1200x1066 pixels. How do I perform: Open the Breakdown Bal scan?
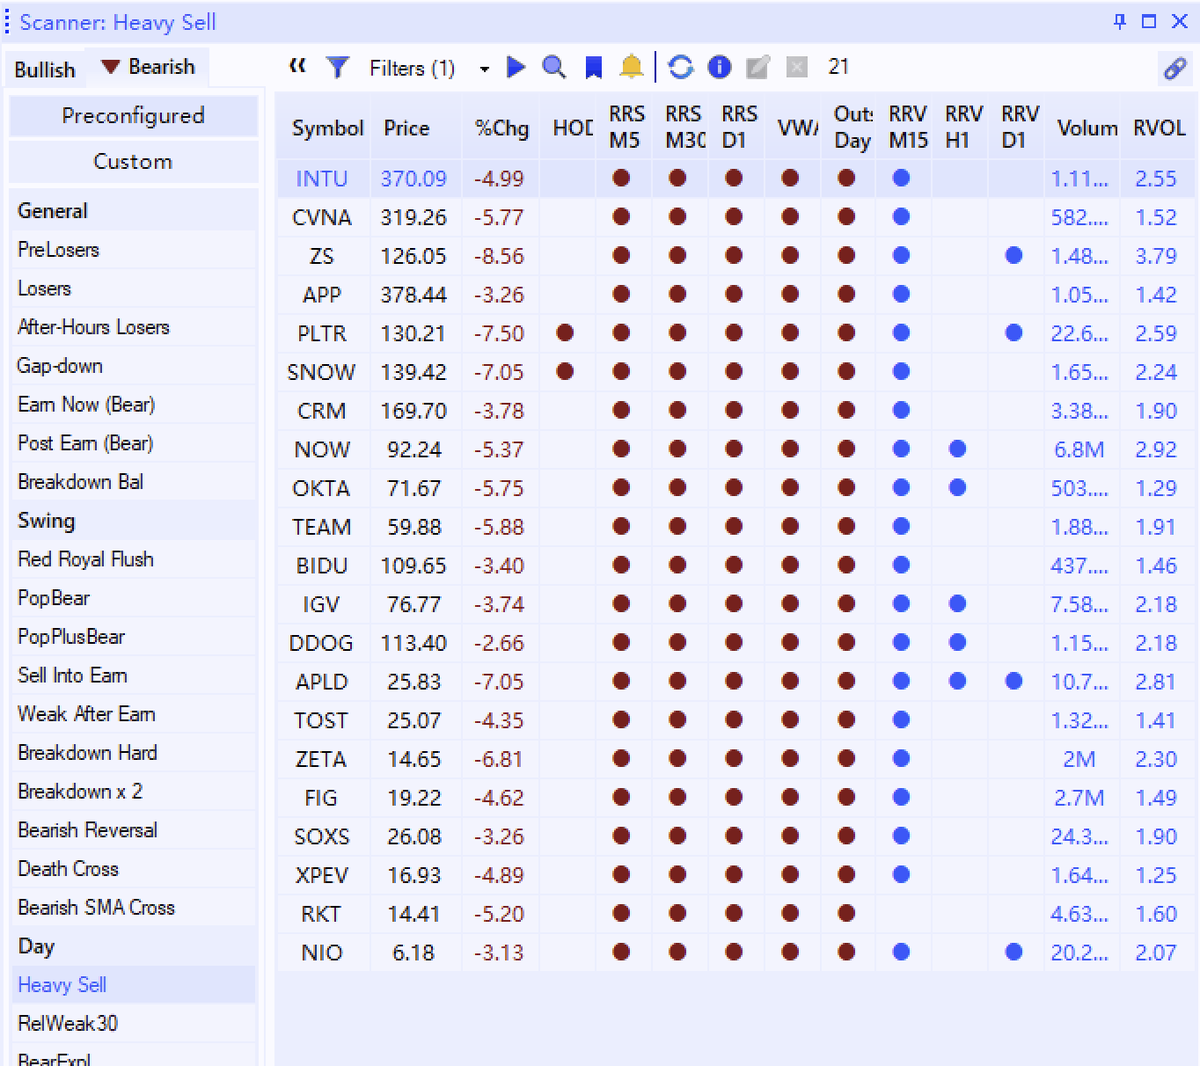click(x=133, y=482)
